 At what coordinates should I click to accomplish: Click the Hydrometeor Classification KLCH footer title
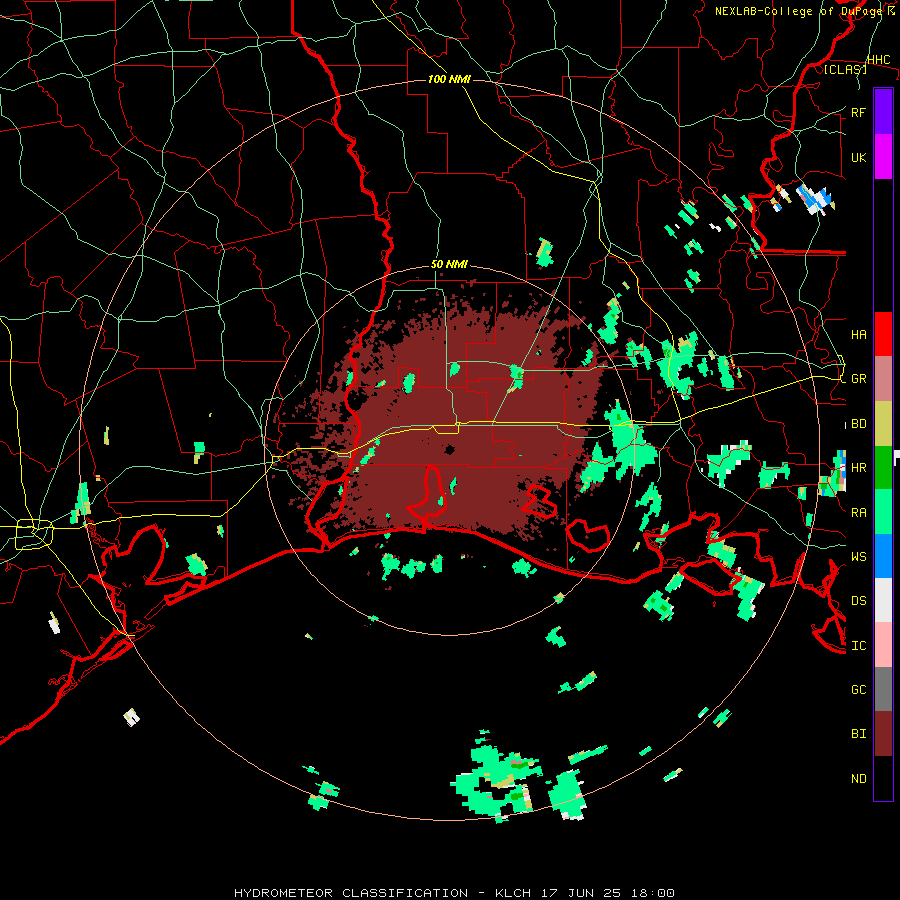pyautogui.click(x=454, y=893)
